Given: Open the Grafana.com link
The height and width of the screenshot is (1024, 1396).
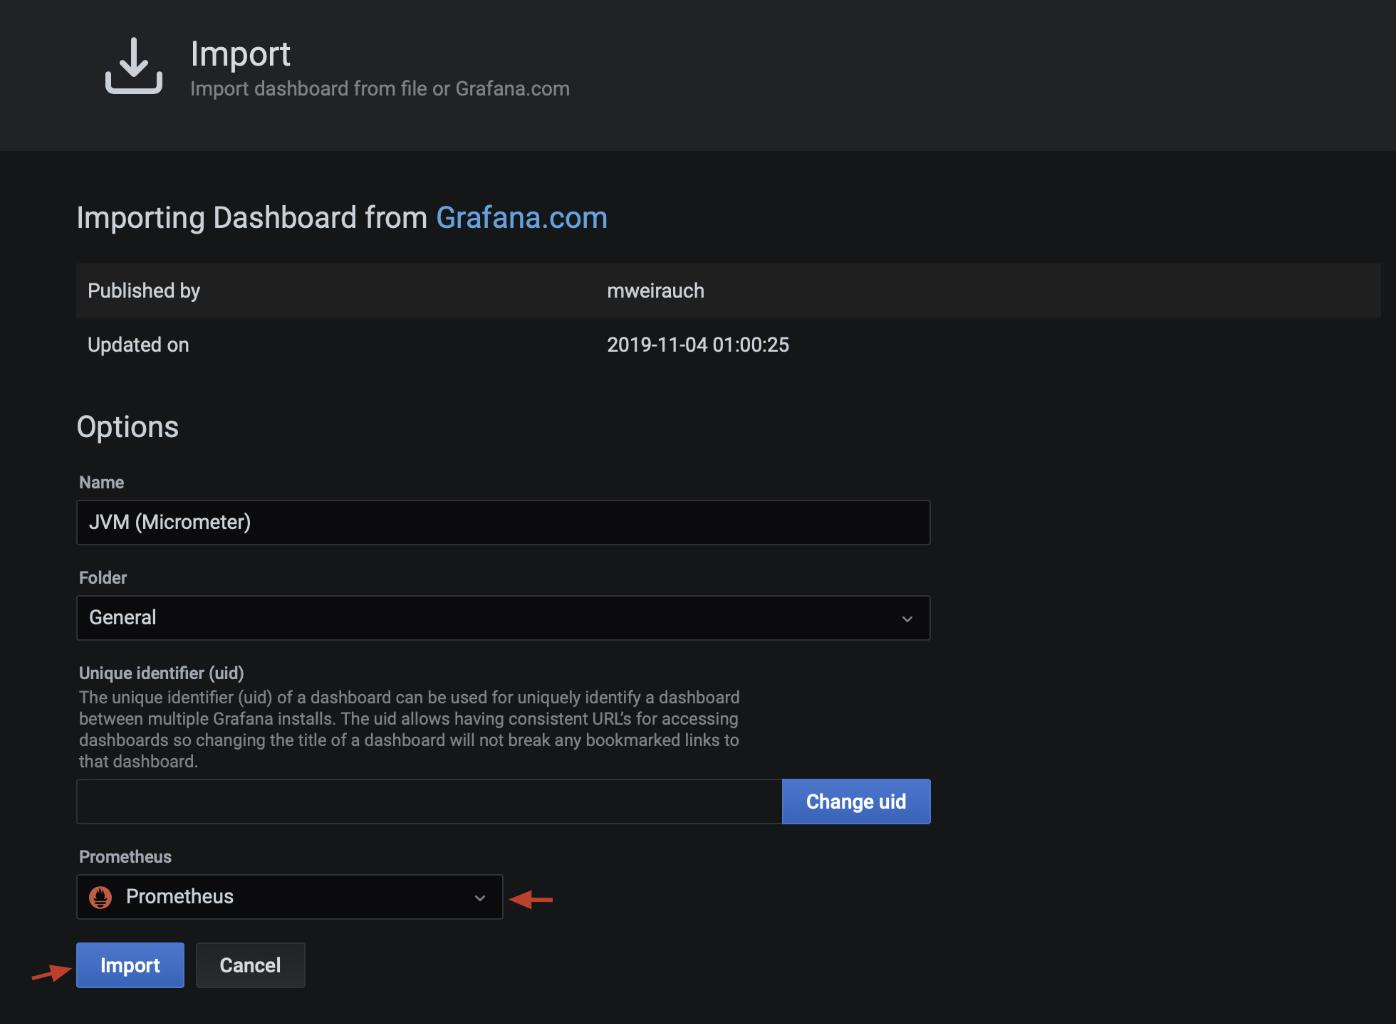Looking at the screenshot, I should click(521, 217).
